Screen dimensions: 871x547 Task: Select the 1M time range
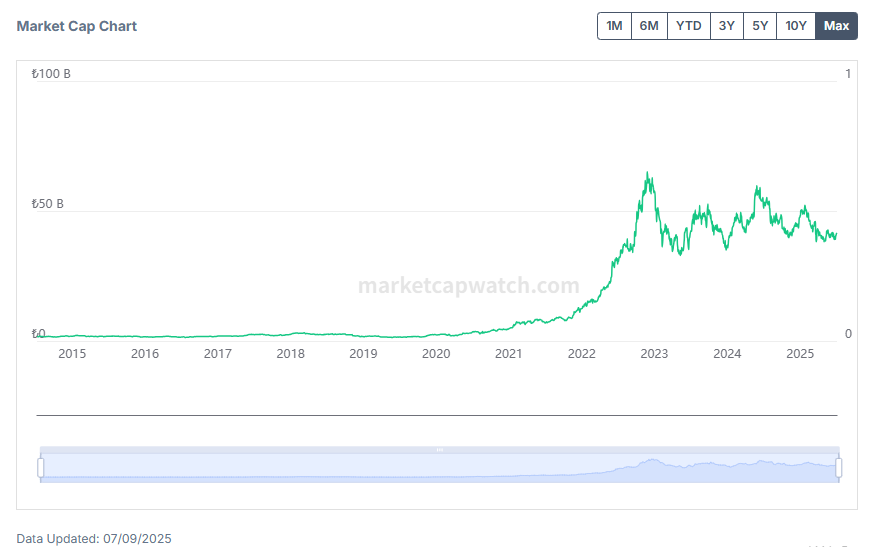coord(614,26)
